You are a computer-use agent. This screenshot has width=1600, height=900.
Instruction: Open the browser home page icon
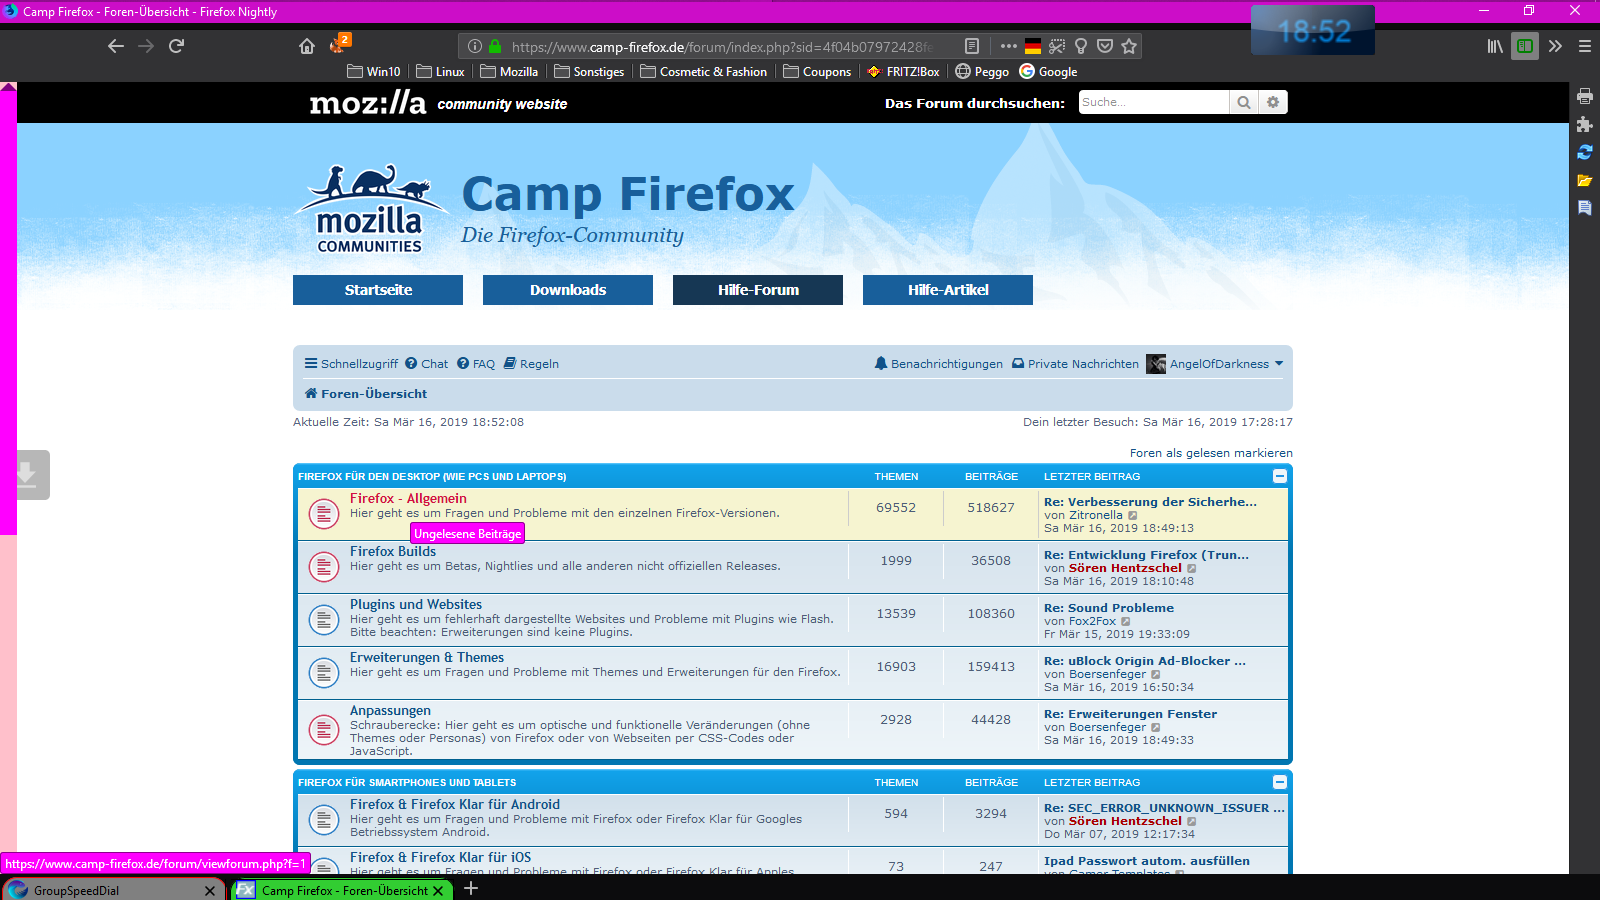click(307, 46)
